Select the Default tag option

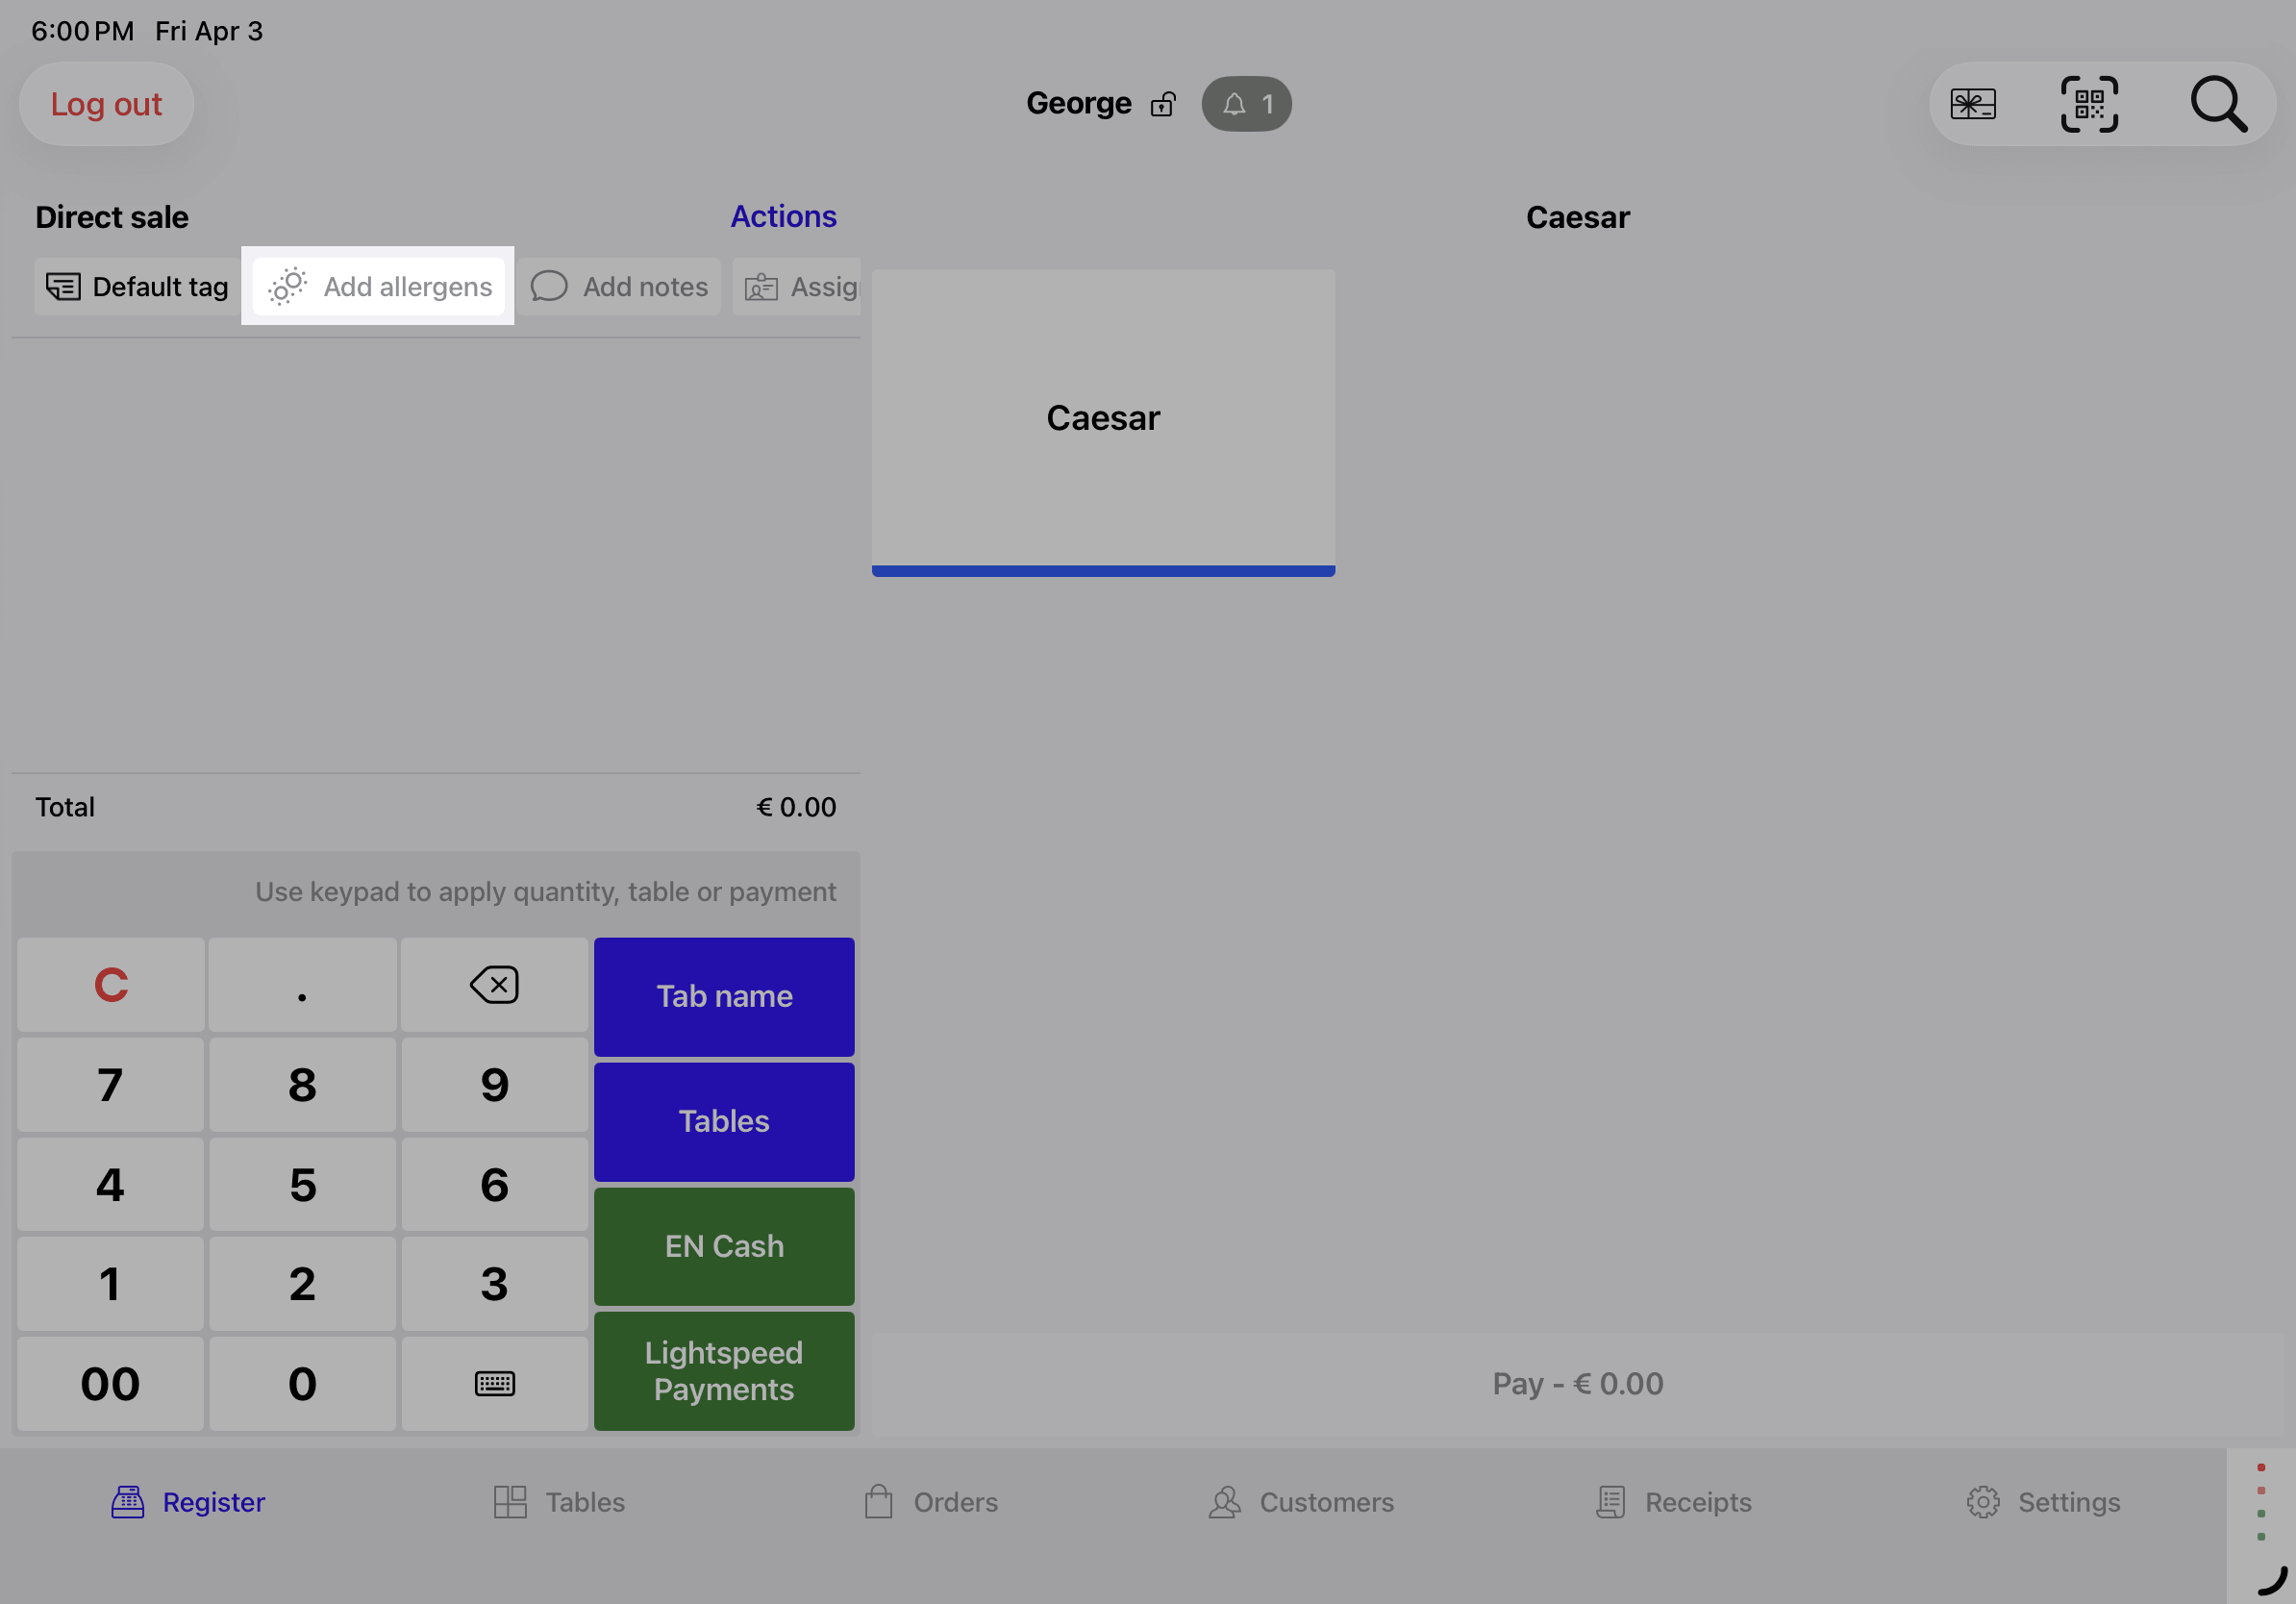[x=138, y=287]
